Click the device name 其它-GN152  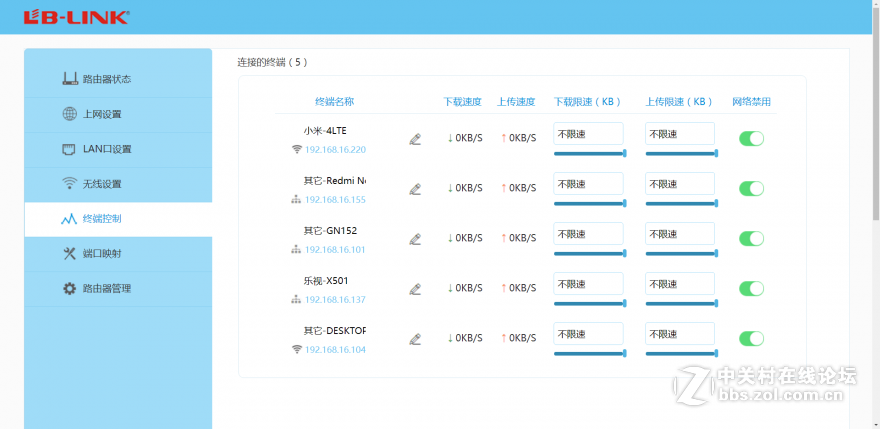pyautogui.click(x=330, y=230)
